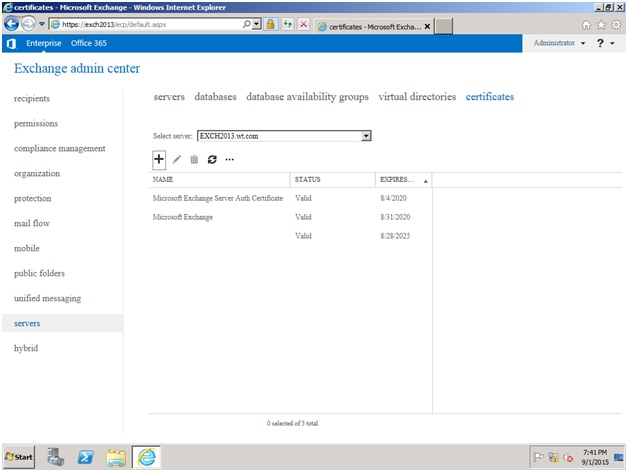628x472 pixels.
Task: Click the search magnifier in address bar
Action: [x=247, y=24]
